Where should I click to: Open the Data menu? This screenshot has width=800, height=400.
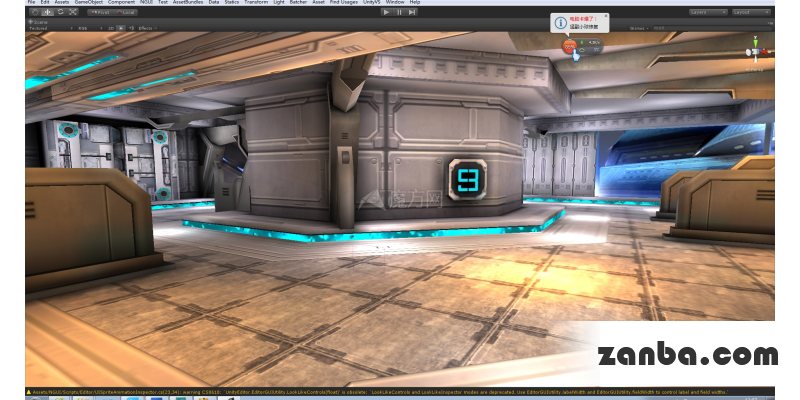pyautogui.click(x=214, y=3)
